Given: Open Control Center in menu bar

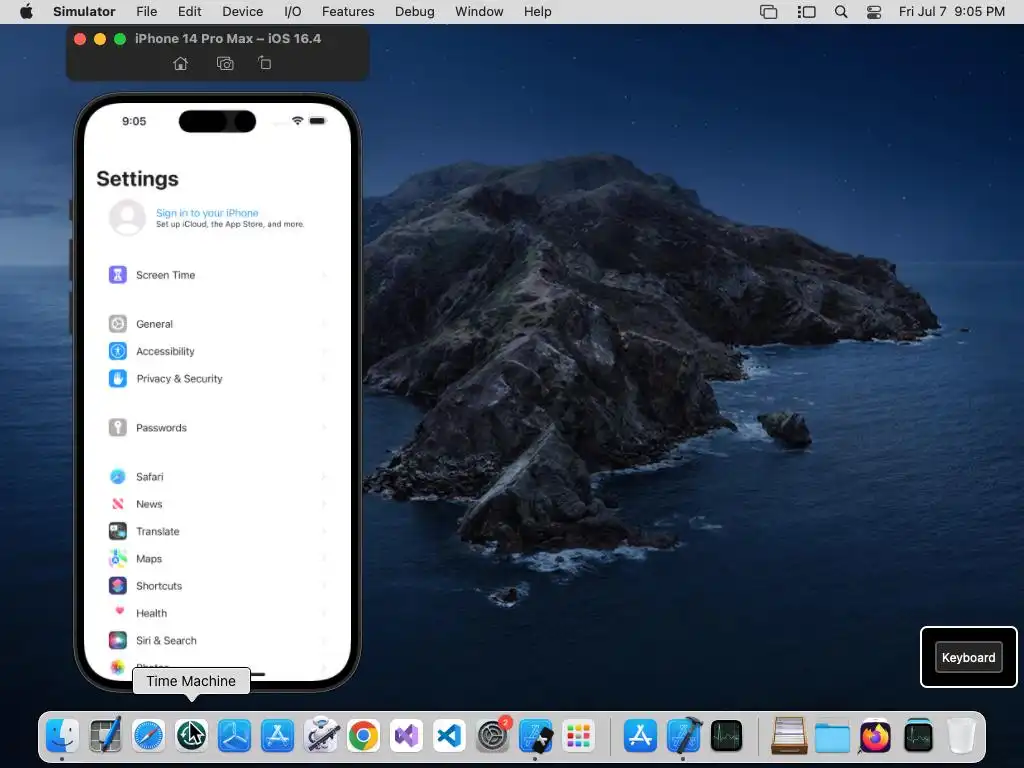Looking at the screenshot, I should [x=874, y=12].
